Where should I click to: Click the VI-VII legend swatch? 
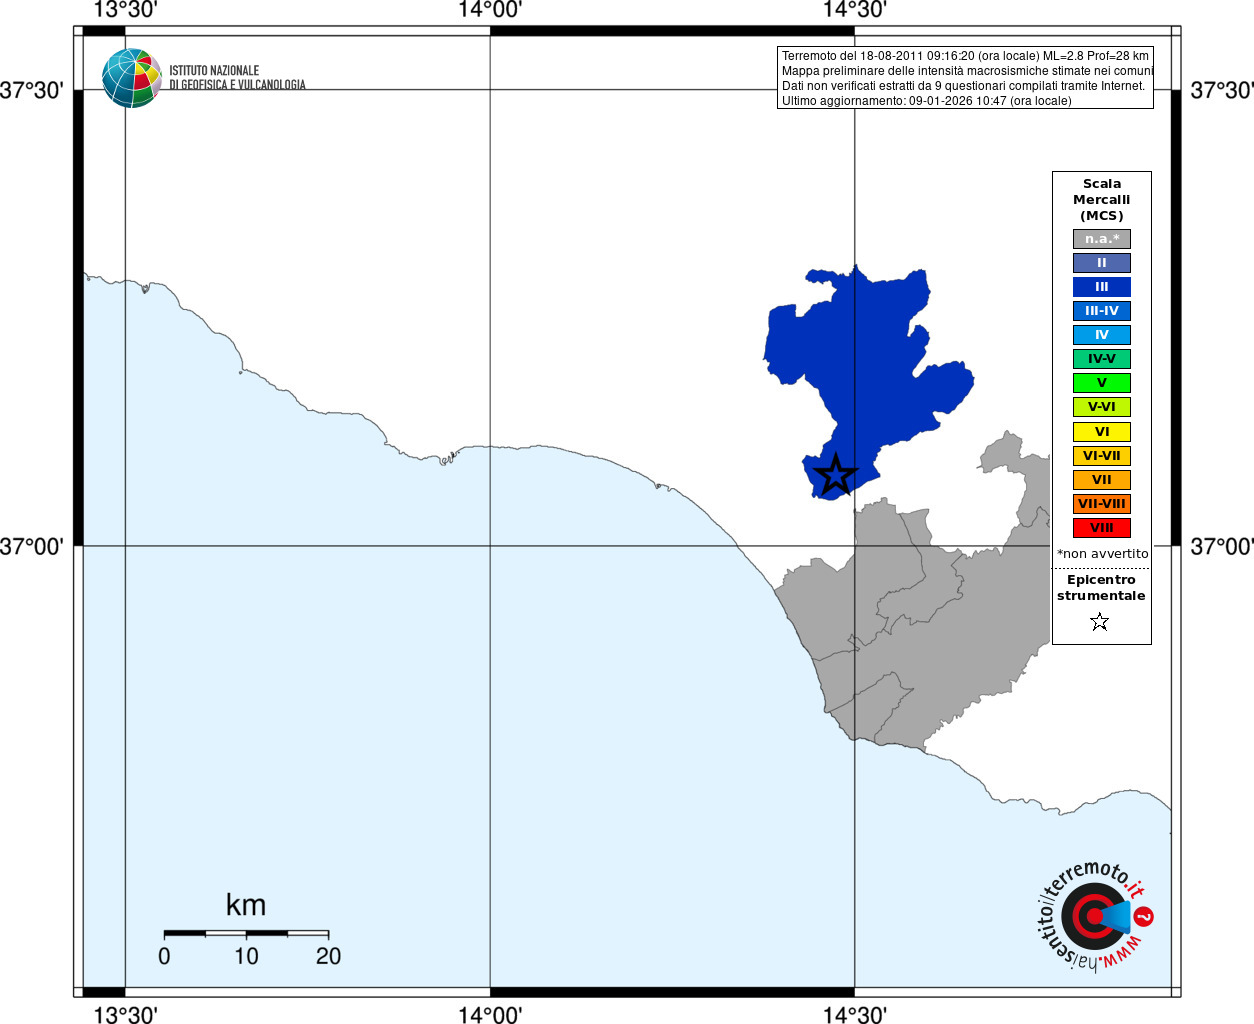(x=1102, y=456)
